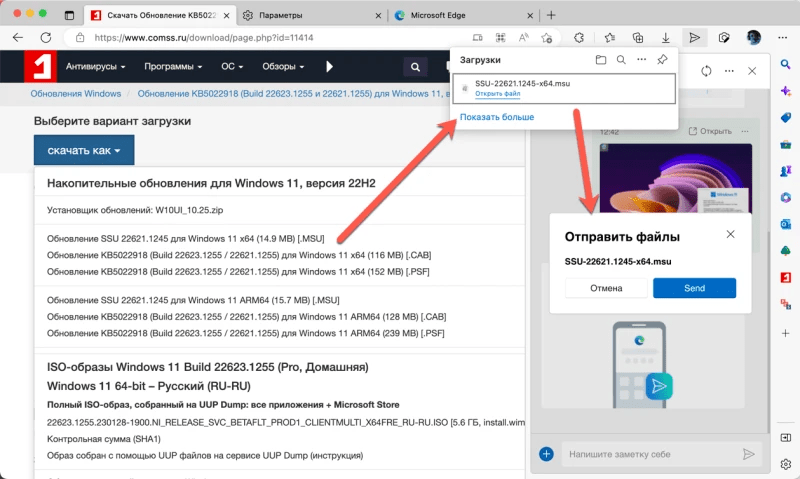Viewport: 800px width, 479px height.
Task: Open Контрольная сумма (SHA1) link
Action: [x=104, y=439]
